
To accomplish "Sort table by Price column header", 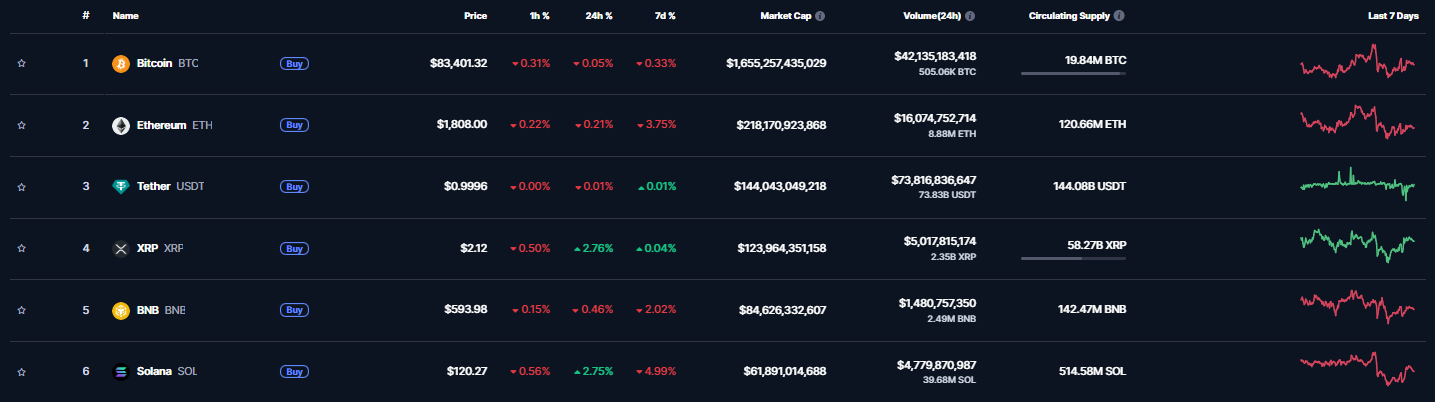I will tap(476, 16).
